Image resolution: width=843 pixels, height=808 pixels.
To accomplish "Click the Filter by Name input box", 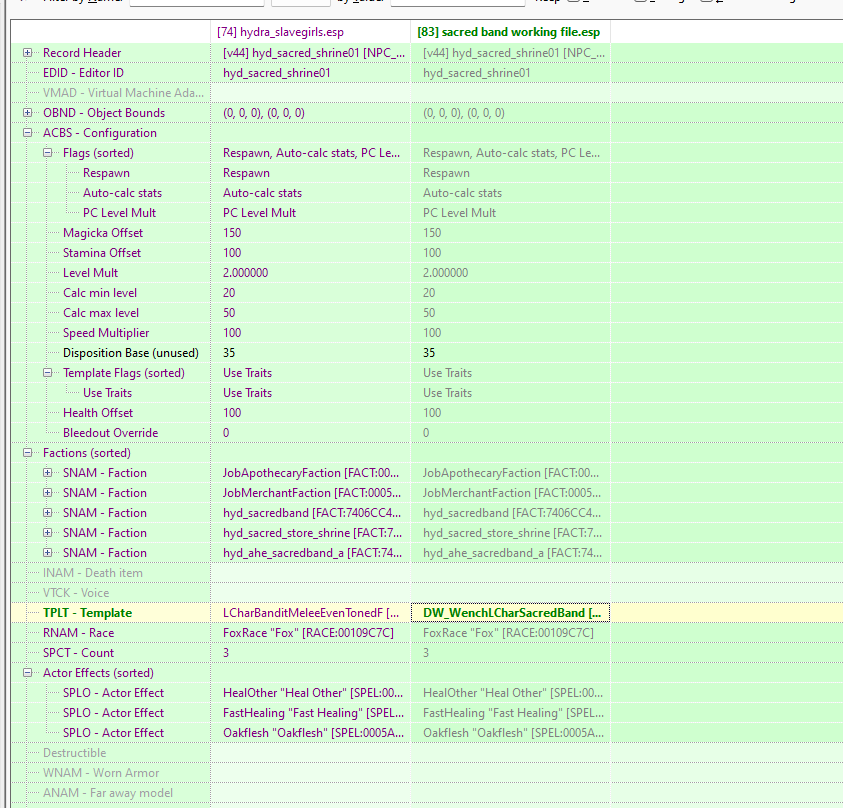I will pyautogui.click(x=196, y=2).
